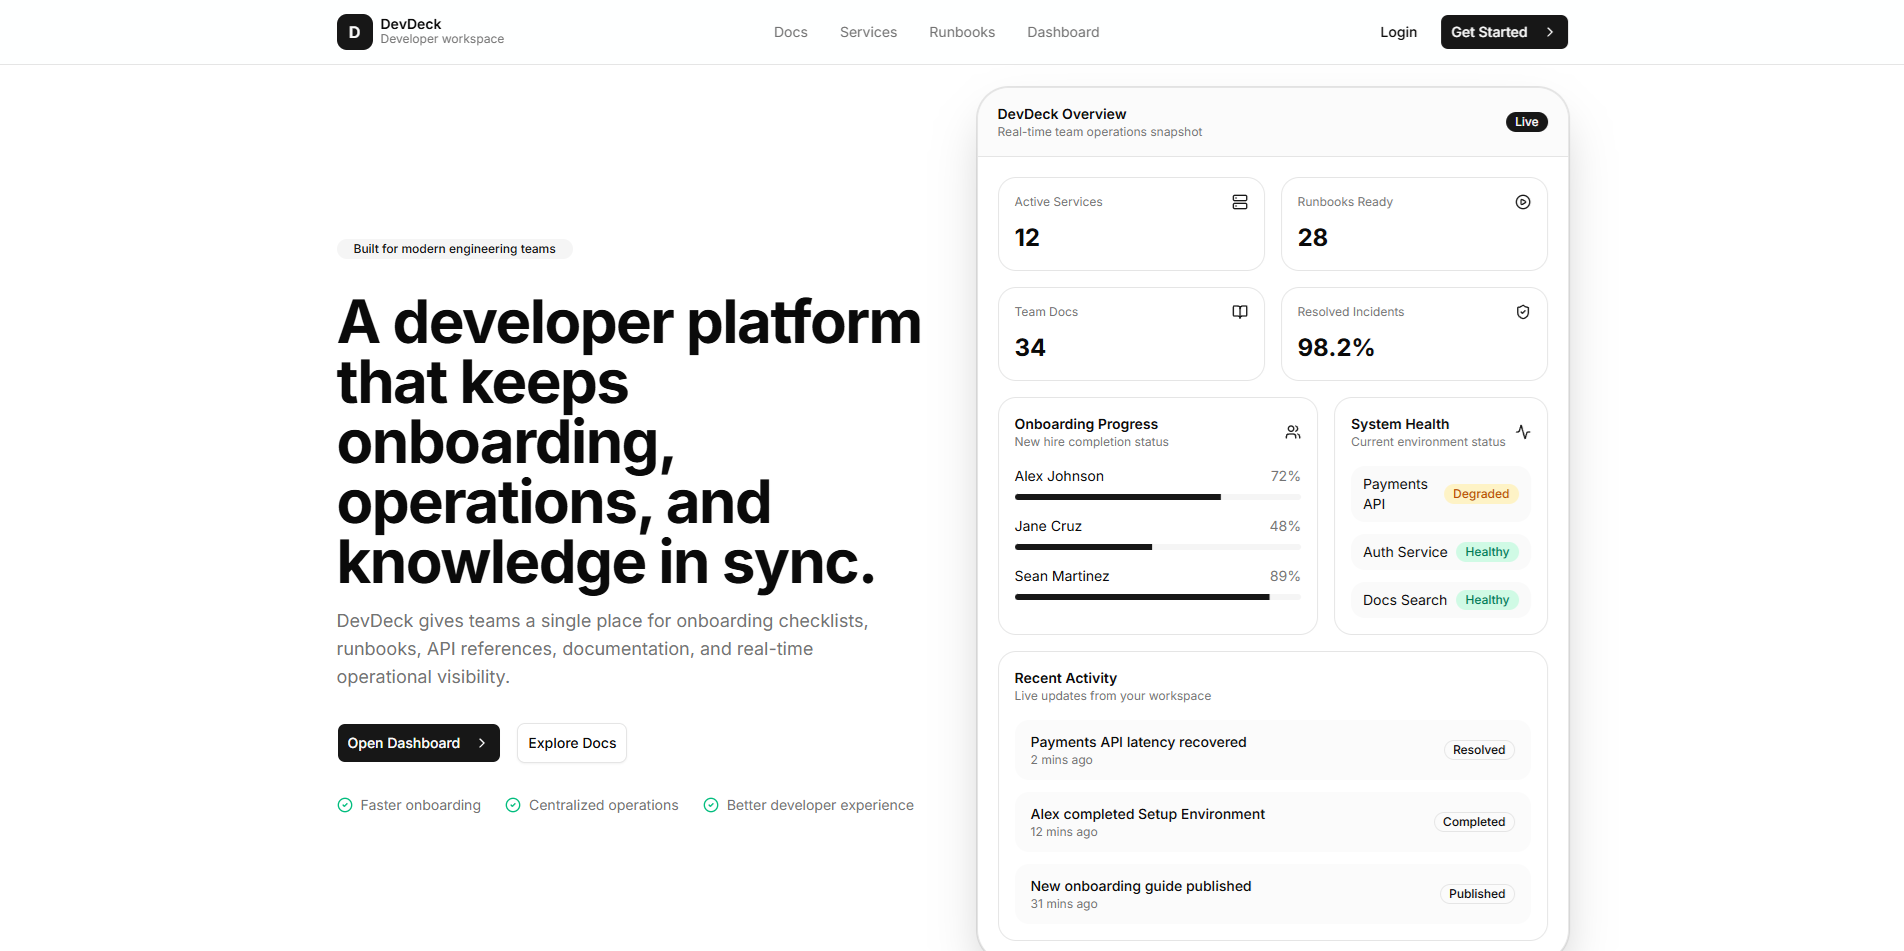Click the chevron inside Open Dashboard button

pyautogui.click(x=482, y=743)
